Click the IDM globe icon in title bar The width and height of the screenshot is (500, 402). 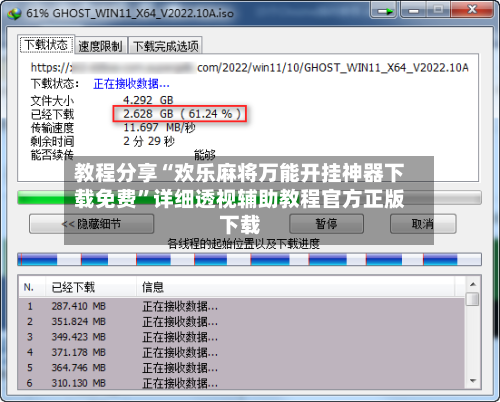click(x=15, y=13)
